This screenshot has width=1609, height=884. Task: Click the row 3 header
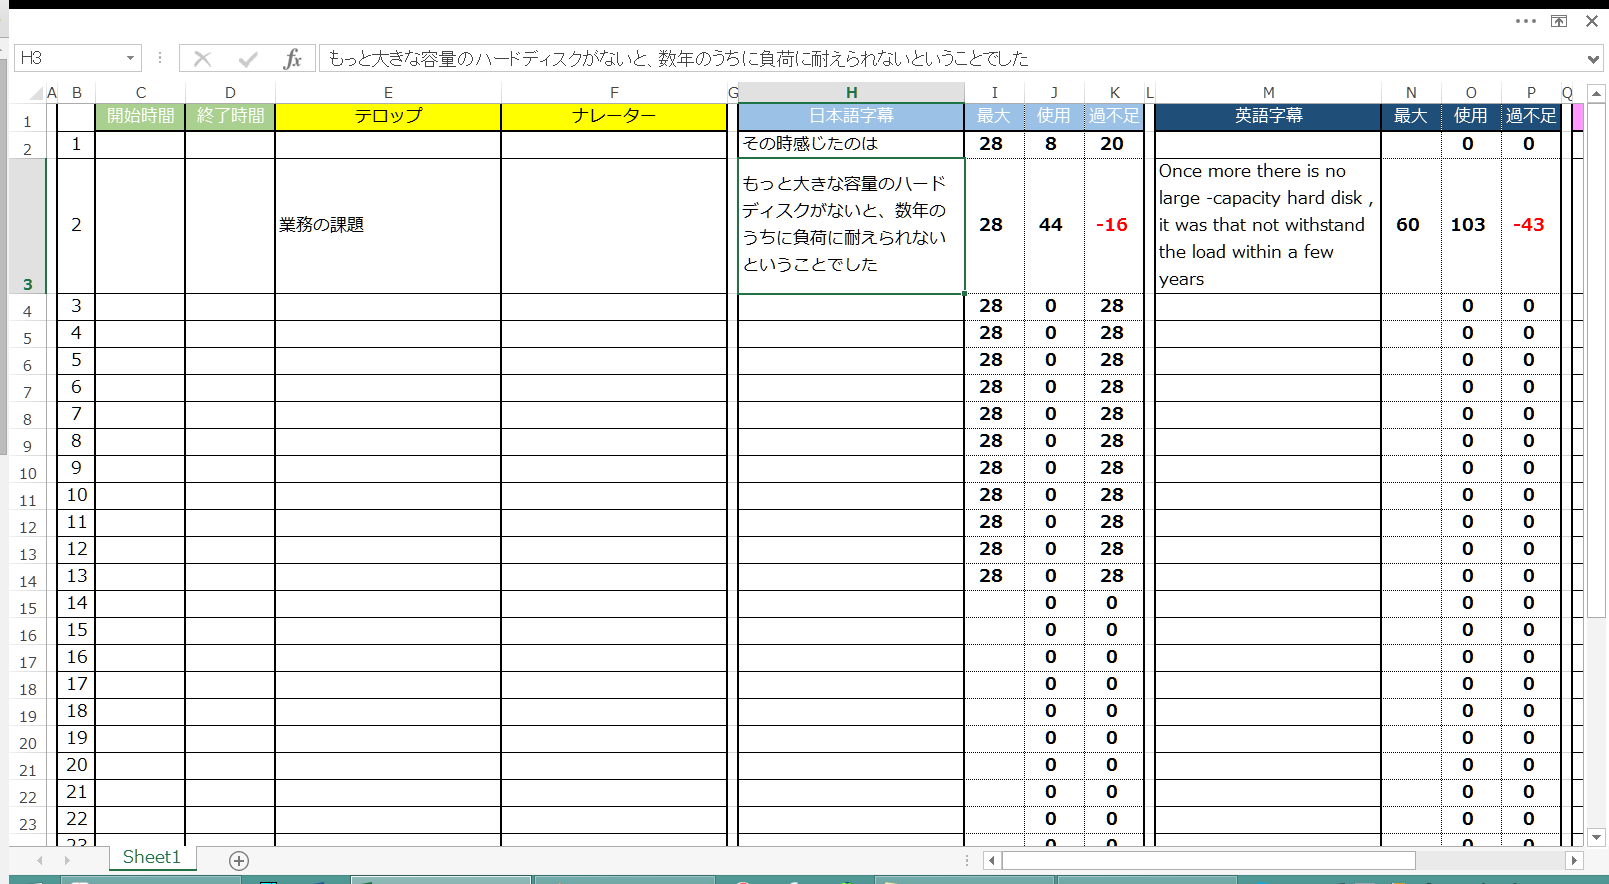click(27, 284)
